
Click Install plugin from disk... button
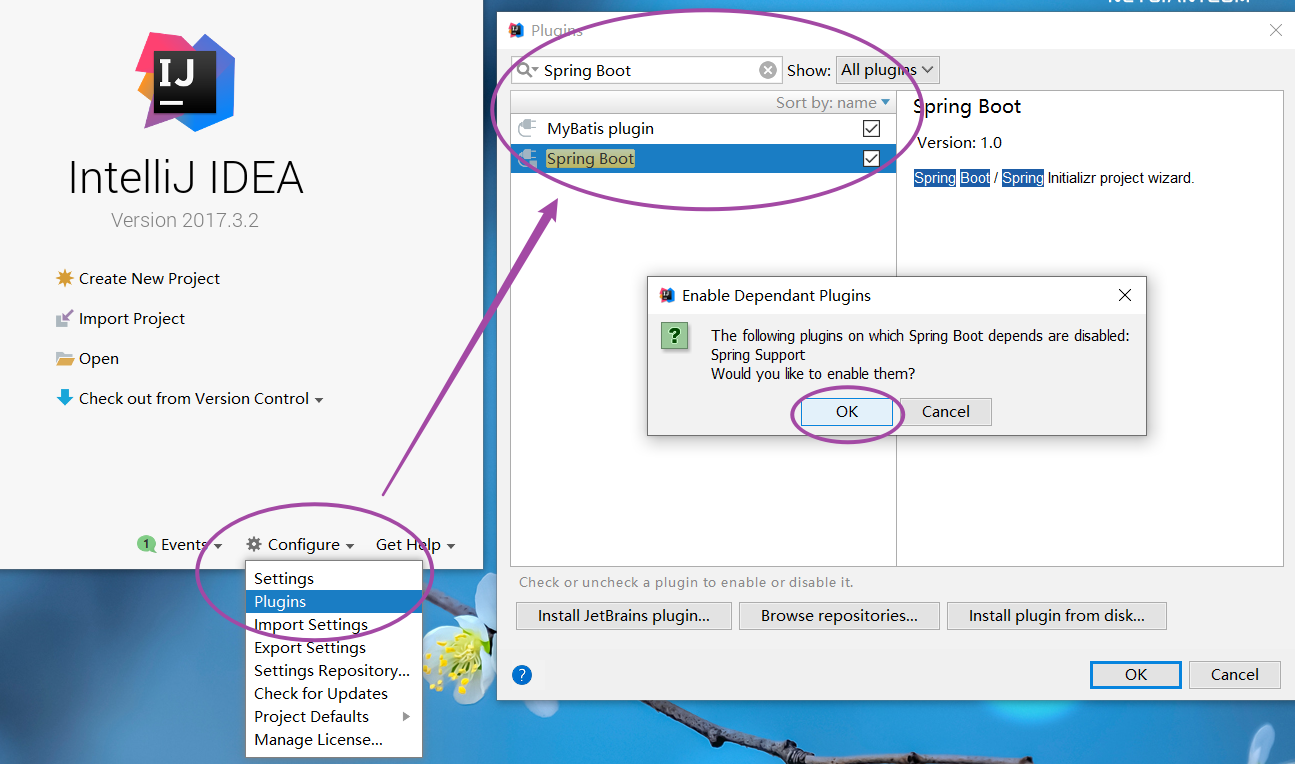click(1057, 616)
